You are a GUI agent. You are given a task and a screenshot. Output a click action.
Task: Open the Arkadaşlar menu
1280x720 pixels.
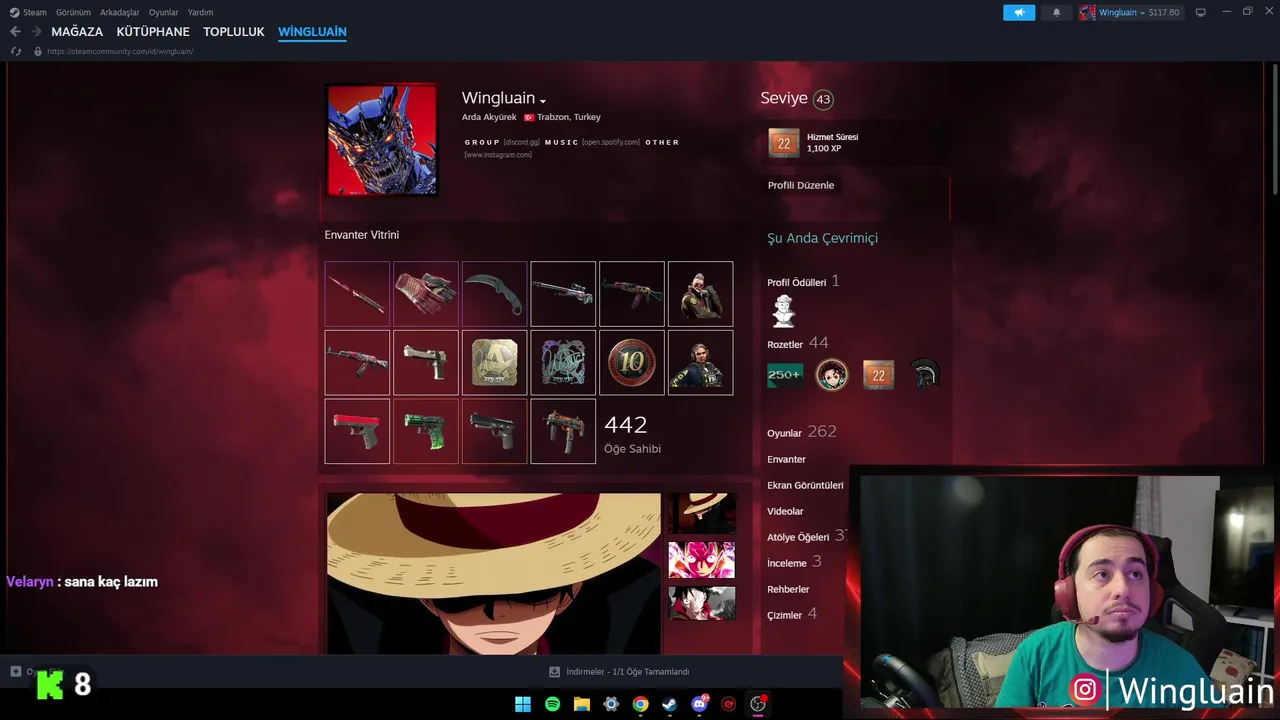click(x=120, y=12)
